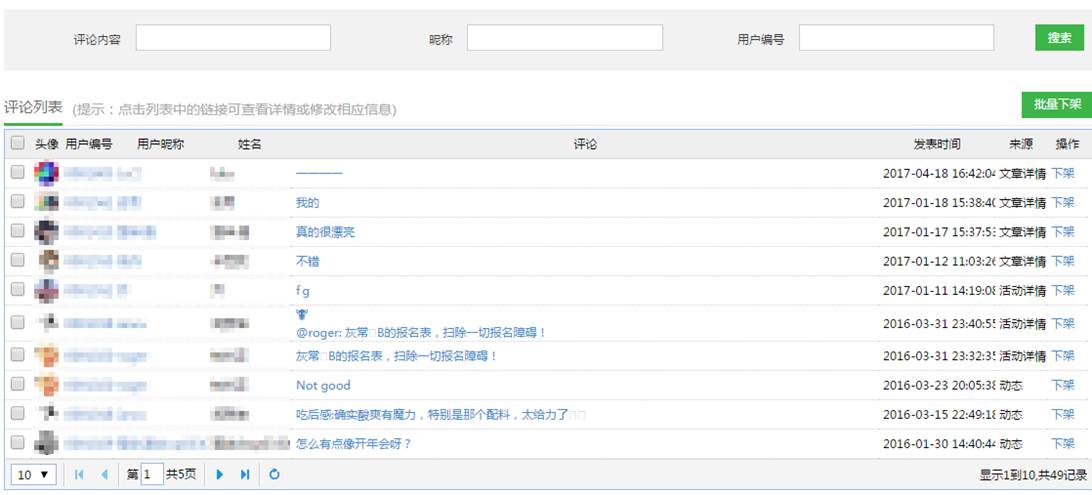Click avatar beside the 'Not good' comment
The image size is (1092, 495).
[46, 385]
